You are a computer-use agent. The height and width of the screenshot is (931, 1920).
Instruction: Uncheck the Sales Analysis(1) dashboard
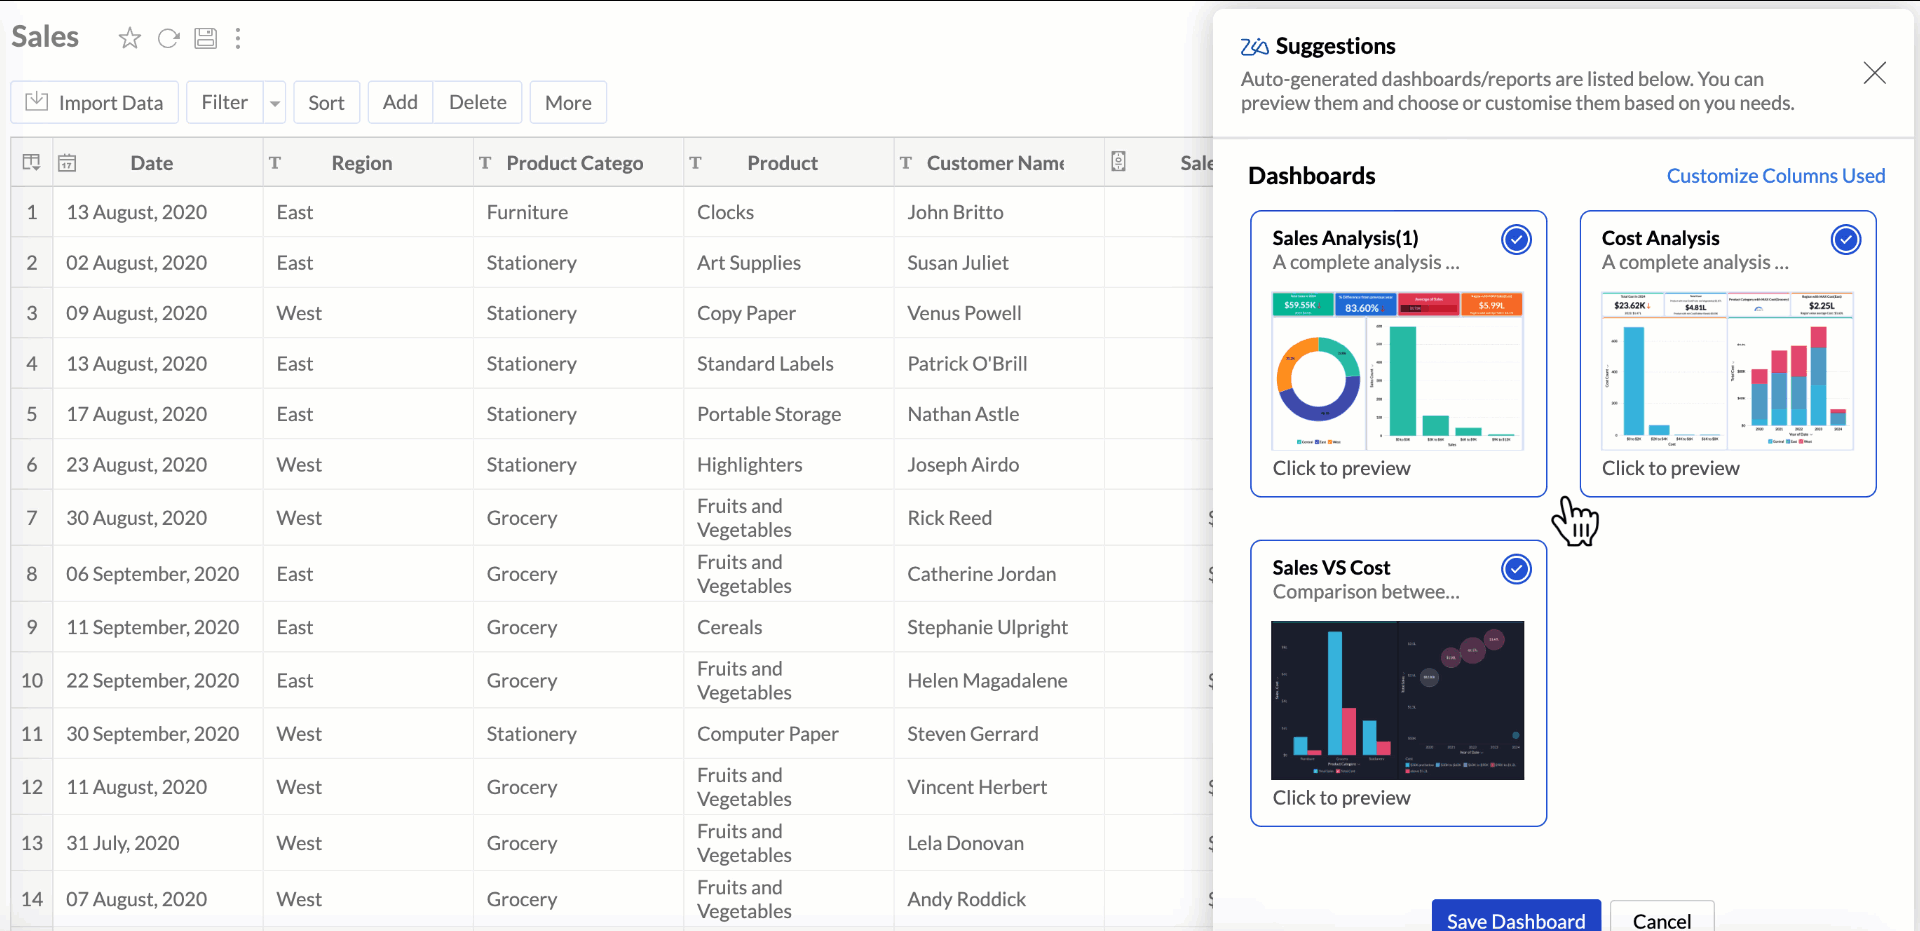pyautogui.click(x=1516, y=240)
